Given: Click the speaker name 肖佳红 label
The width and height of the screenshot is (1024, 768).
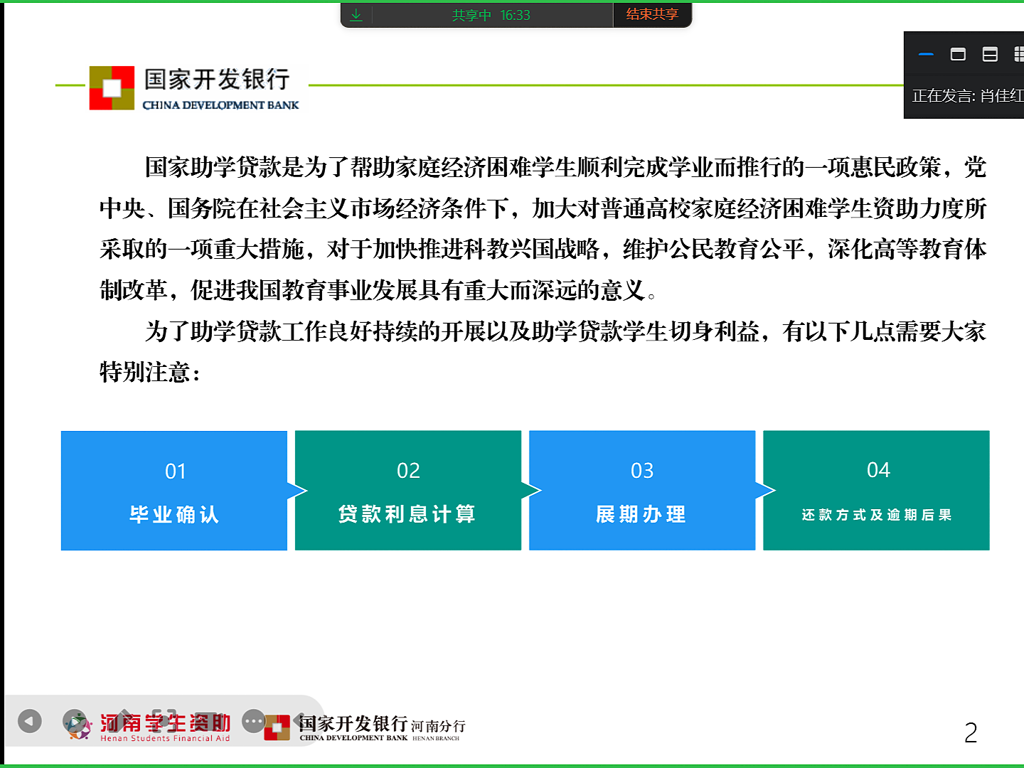Looking at the screenshot, I should pos(990,96).
